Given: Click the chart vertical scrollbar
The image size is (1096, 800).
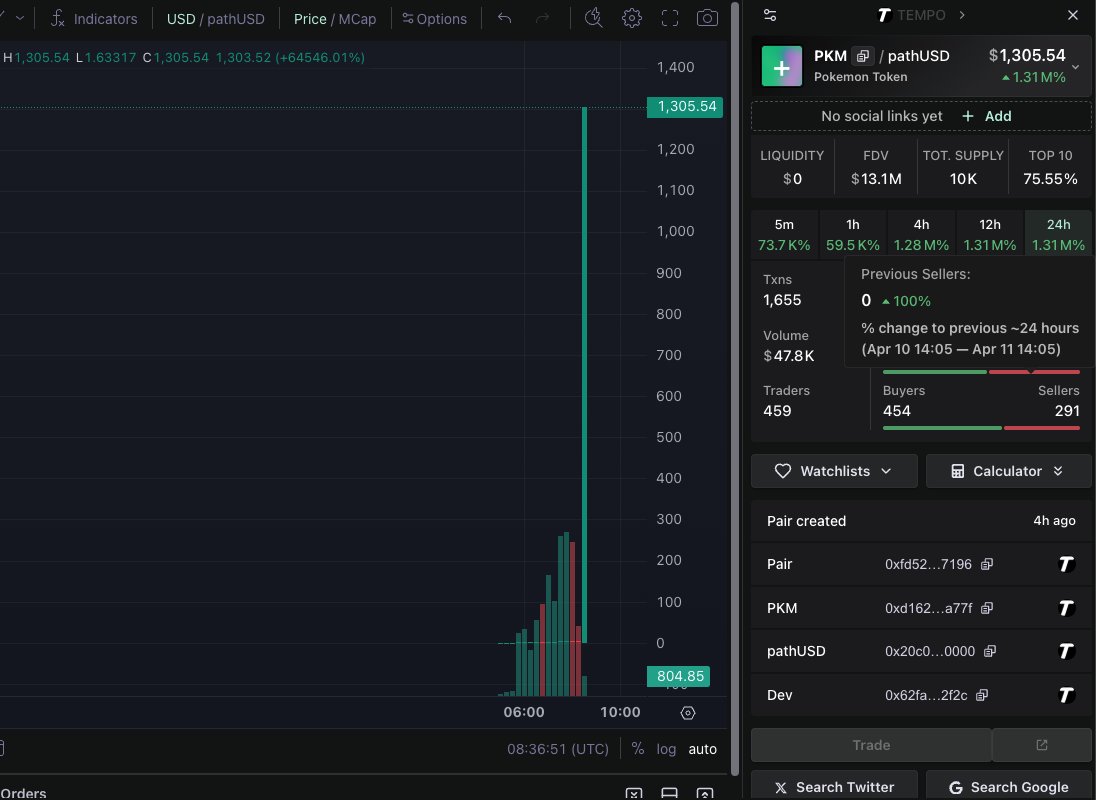Looking at the screenshot, I should pyautogui.click(x=735, y=388).
